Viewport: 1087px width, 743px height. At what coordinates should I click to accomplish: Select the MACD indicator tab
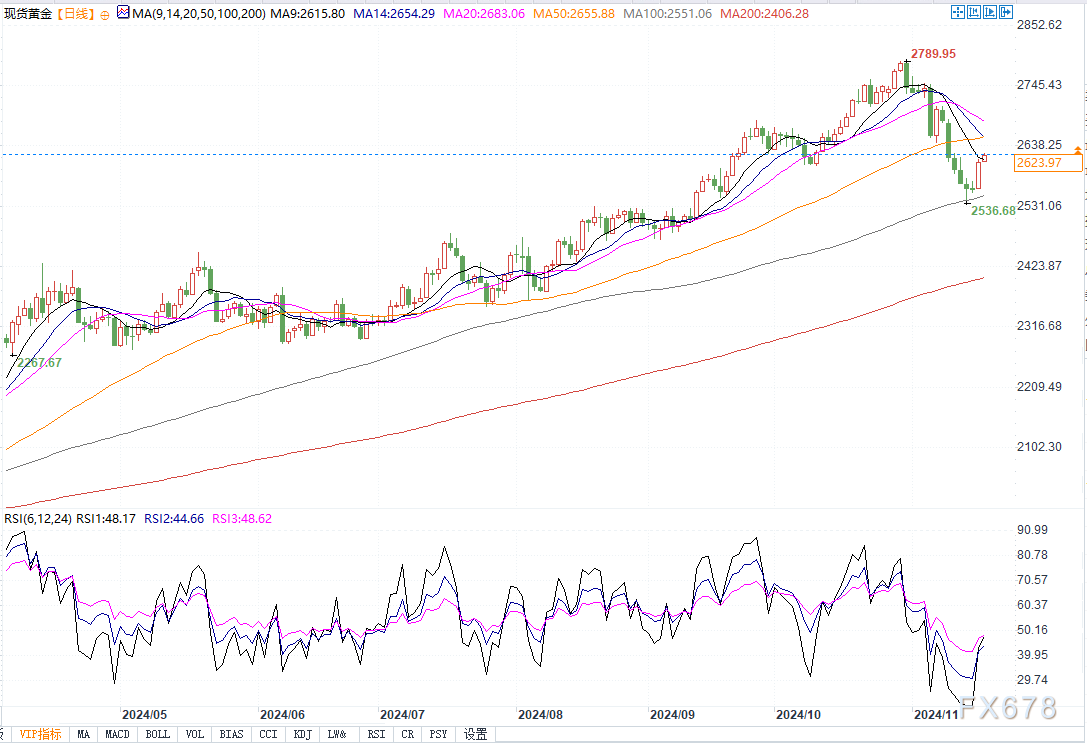[117, 734]
